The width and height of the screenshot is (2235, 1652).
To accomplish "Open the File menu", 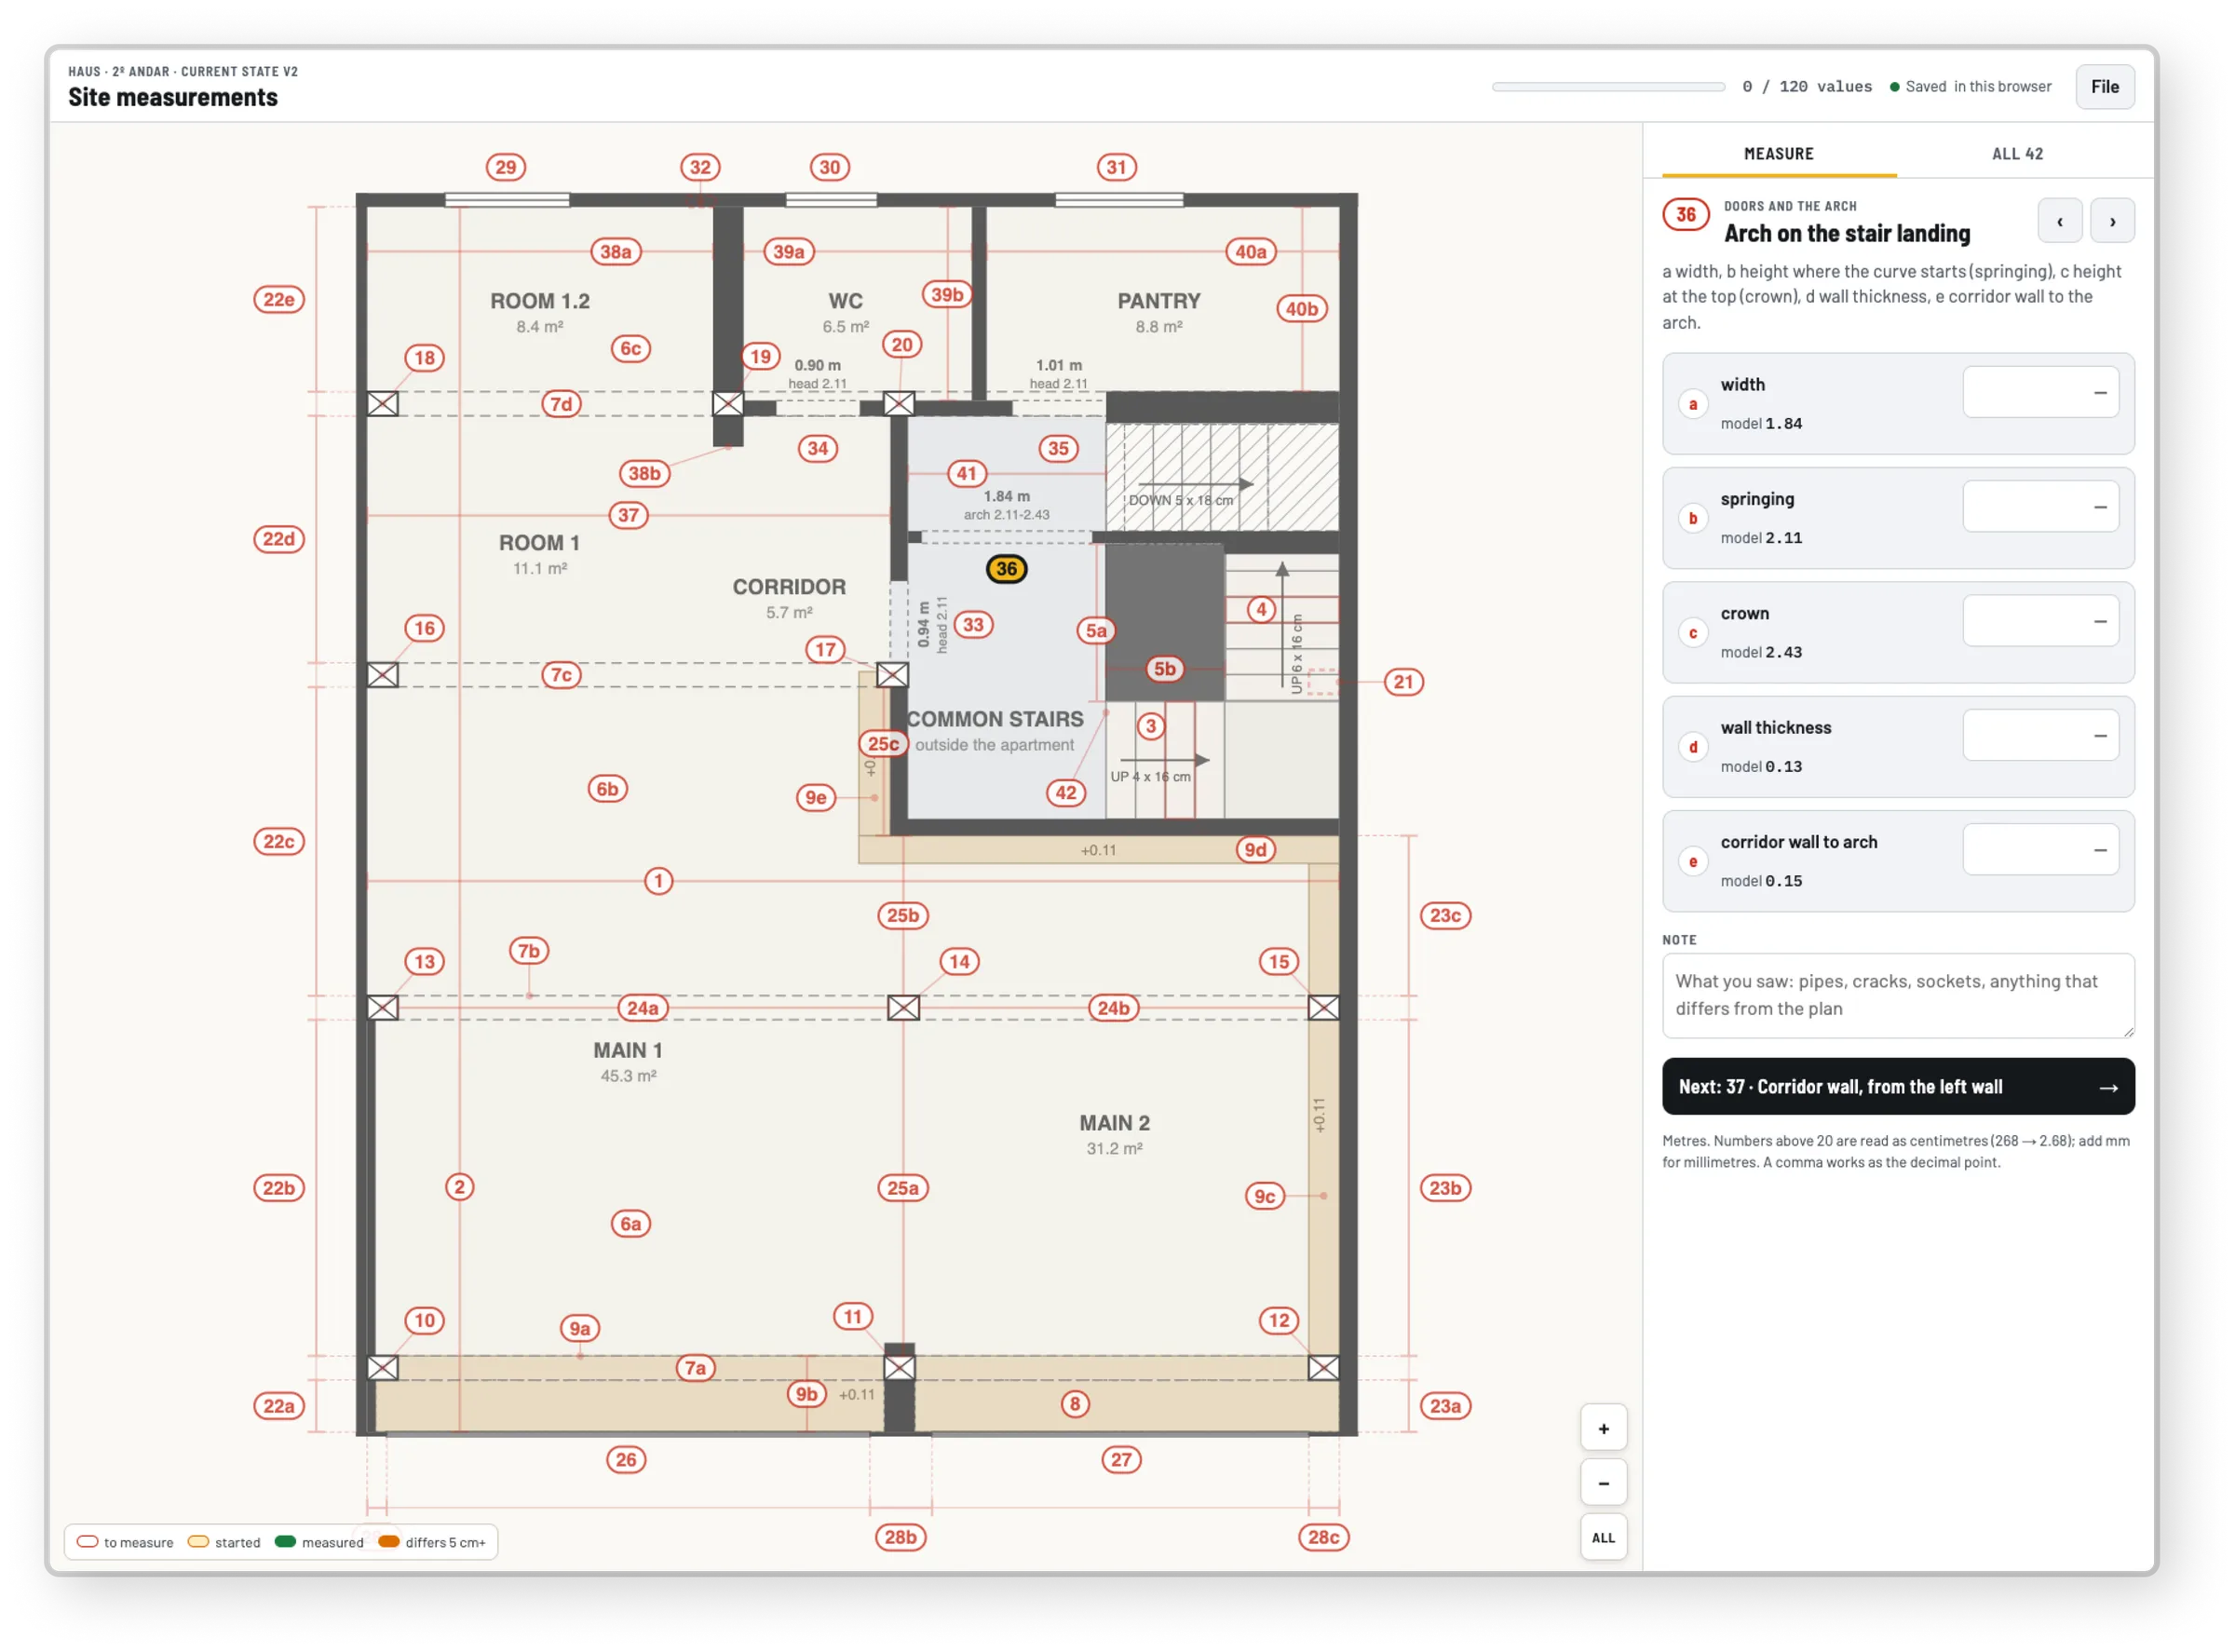I will (2104, 87).
